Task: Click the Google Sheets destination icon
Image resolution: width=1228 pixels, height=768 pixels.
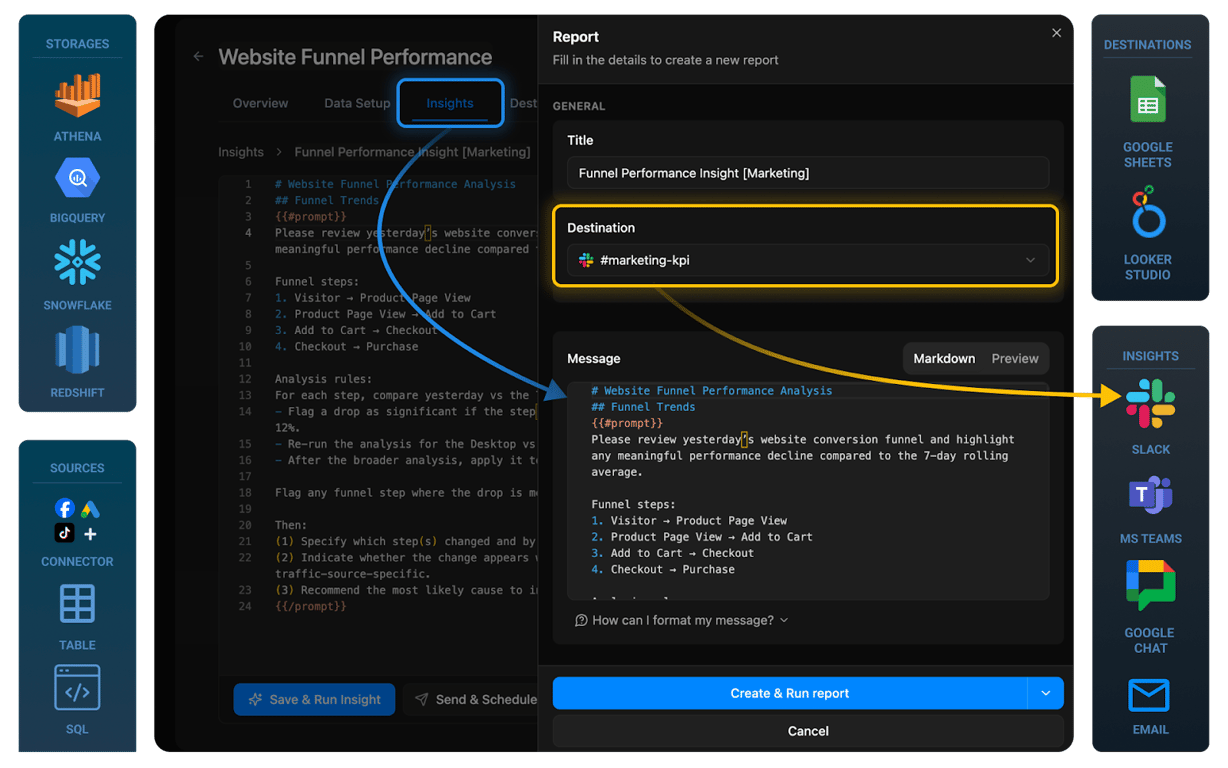Action: click(1148, 100)
